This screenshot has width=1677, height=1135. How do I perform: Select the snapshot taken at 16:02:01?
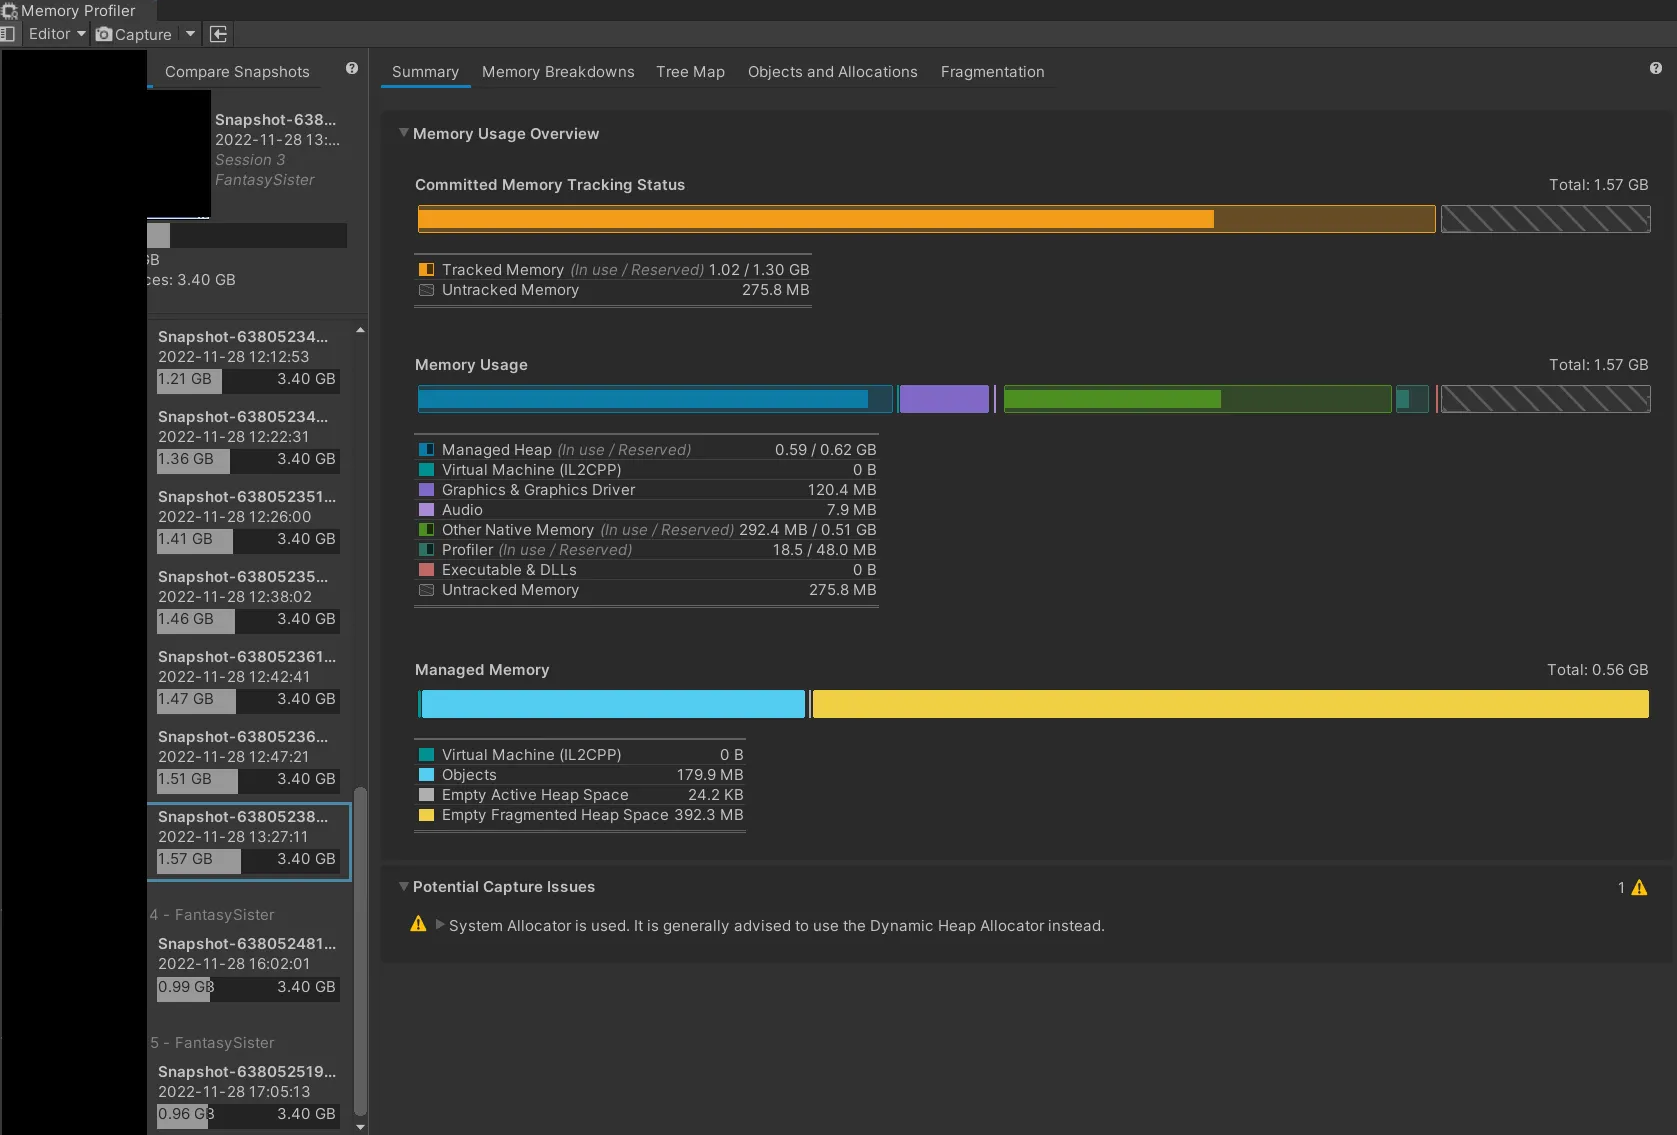(x=247, y=965)
